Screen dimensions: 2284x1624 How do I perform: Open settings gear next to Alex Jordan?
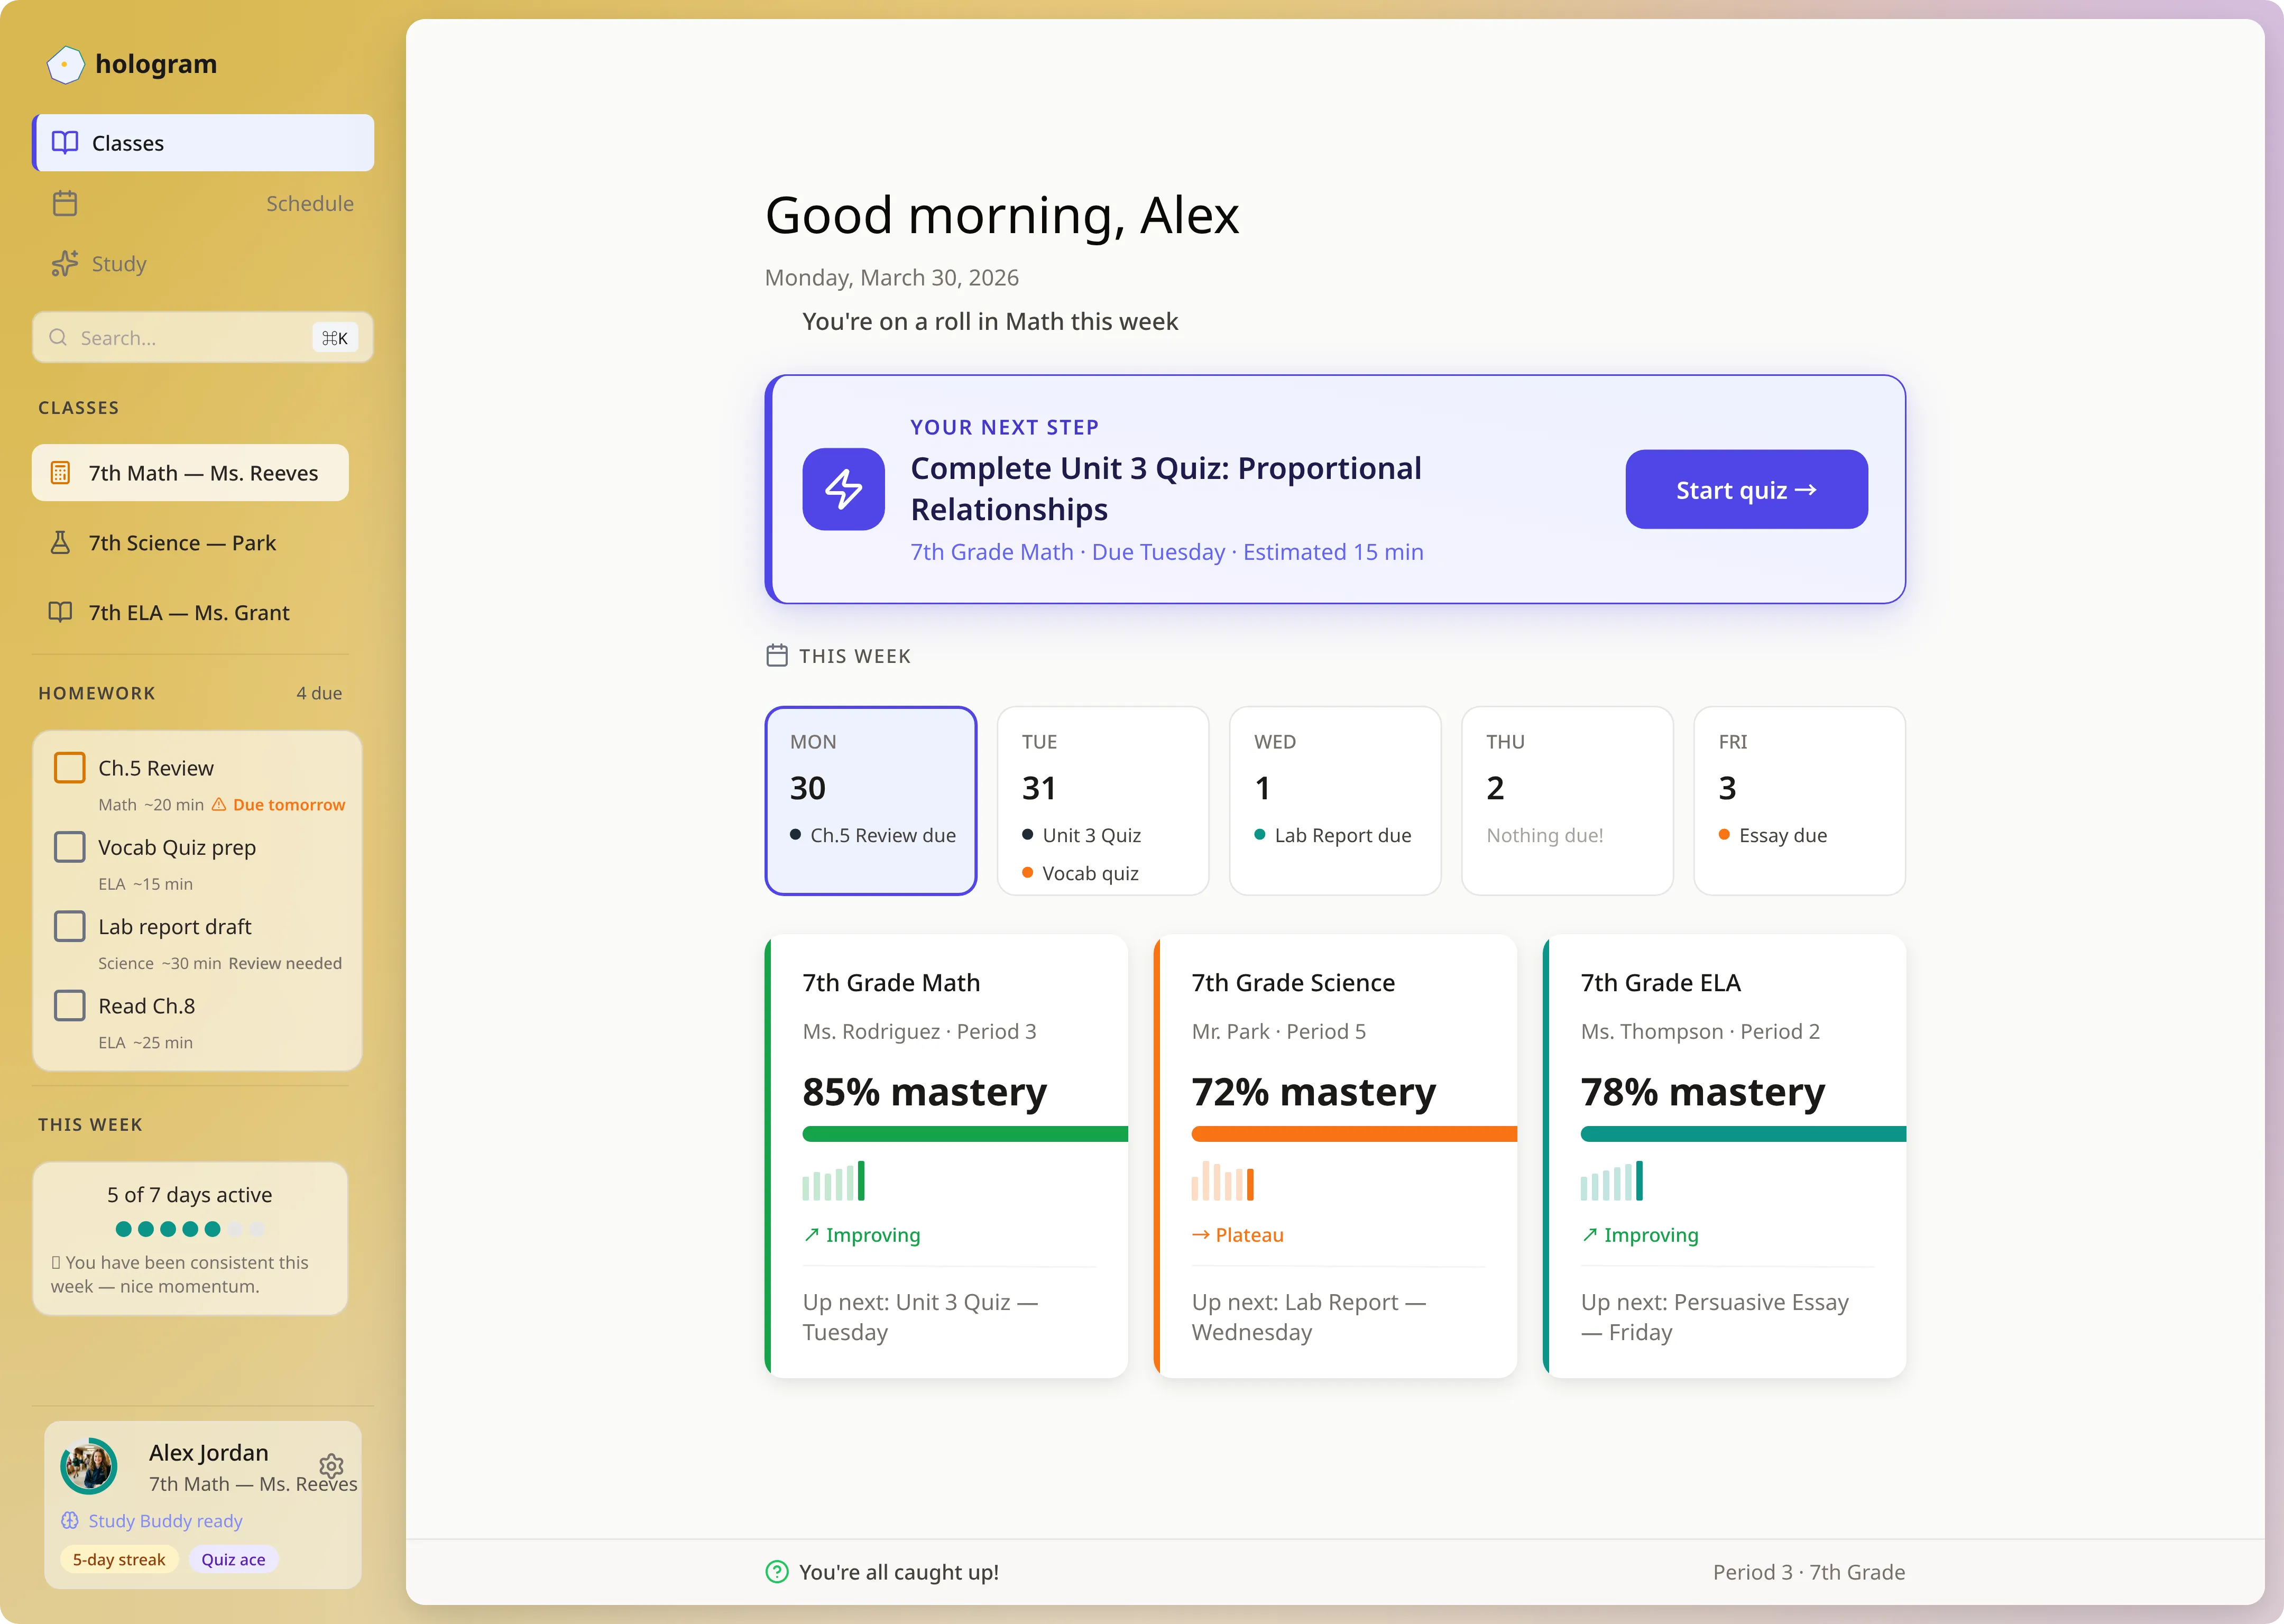(331, 1466)
